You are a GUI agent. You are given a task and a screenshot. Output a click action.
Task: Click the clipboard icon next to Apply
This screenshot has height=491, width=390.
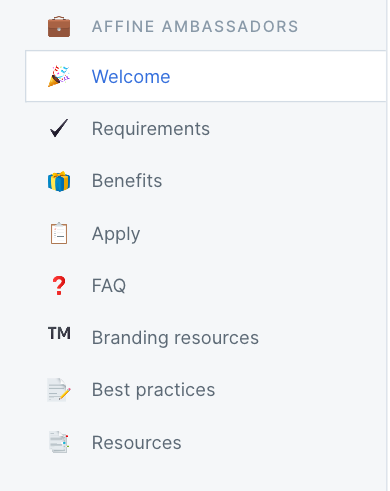(59, 233)
